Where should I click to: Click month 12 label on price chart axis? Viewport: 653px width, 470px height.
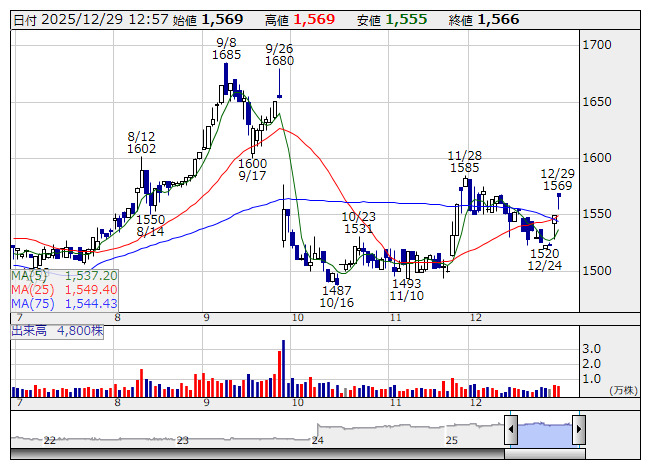(x=476, y=318)
